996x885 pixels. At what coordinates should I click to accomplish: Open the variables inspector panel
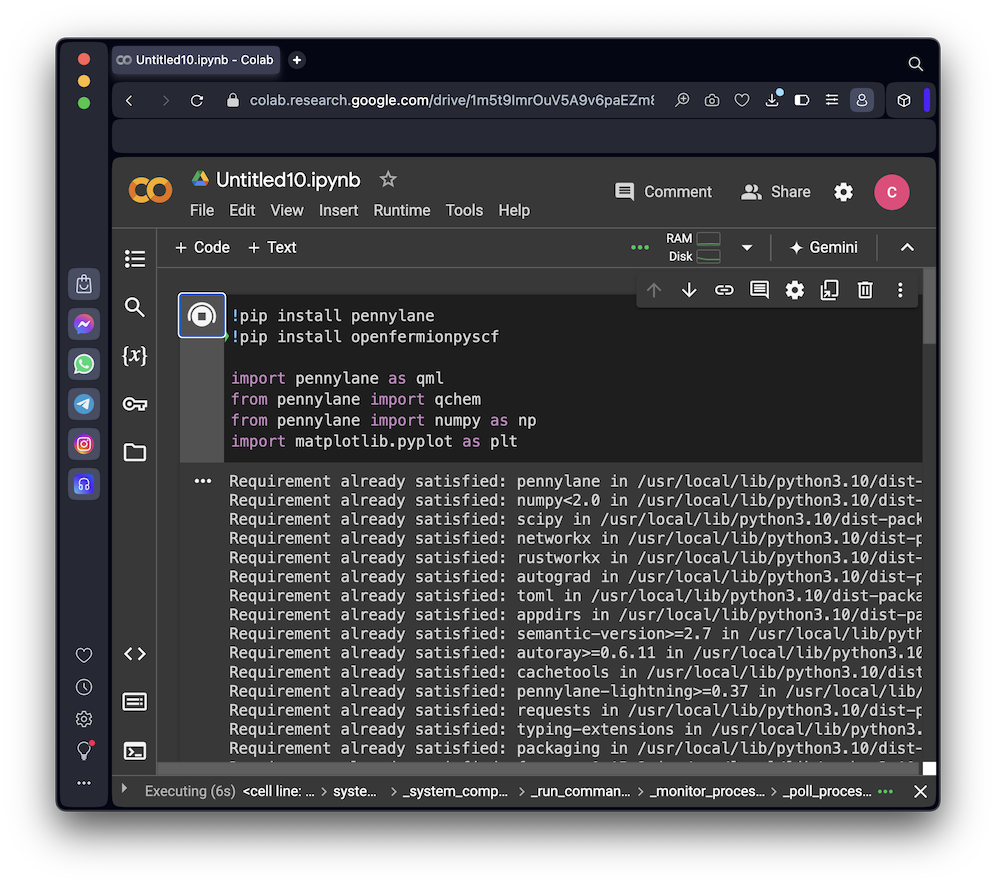click(135, 356)
